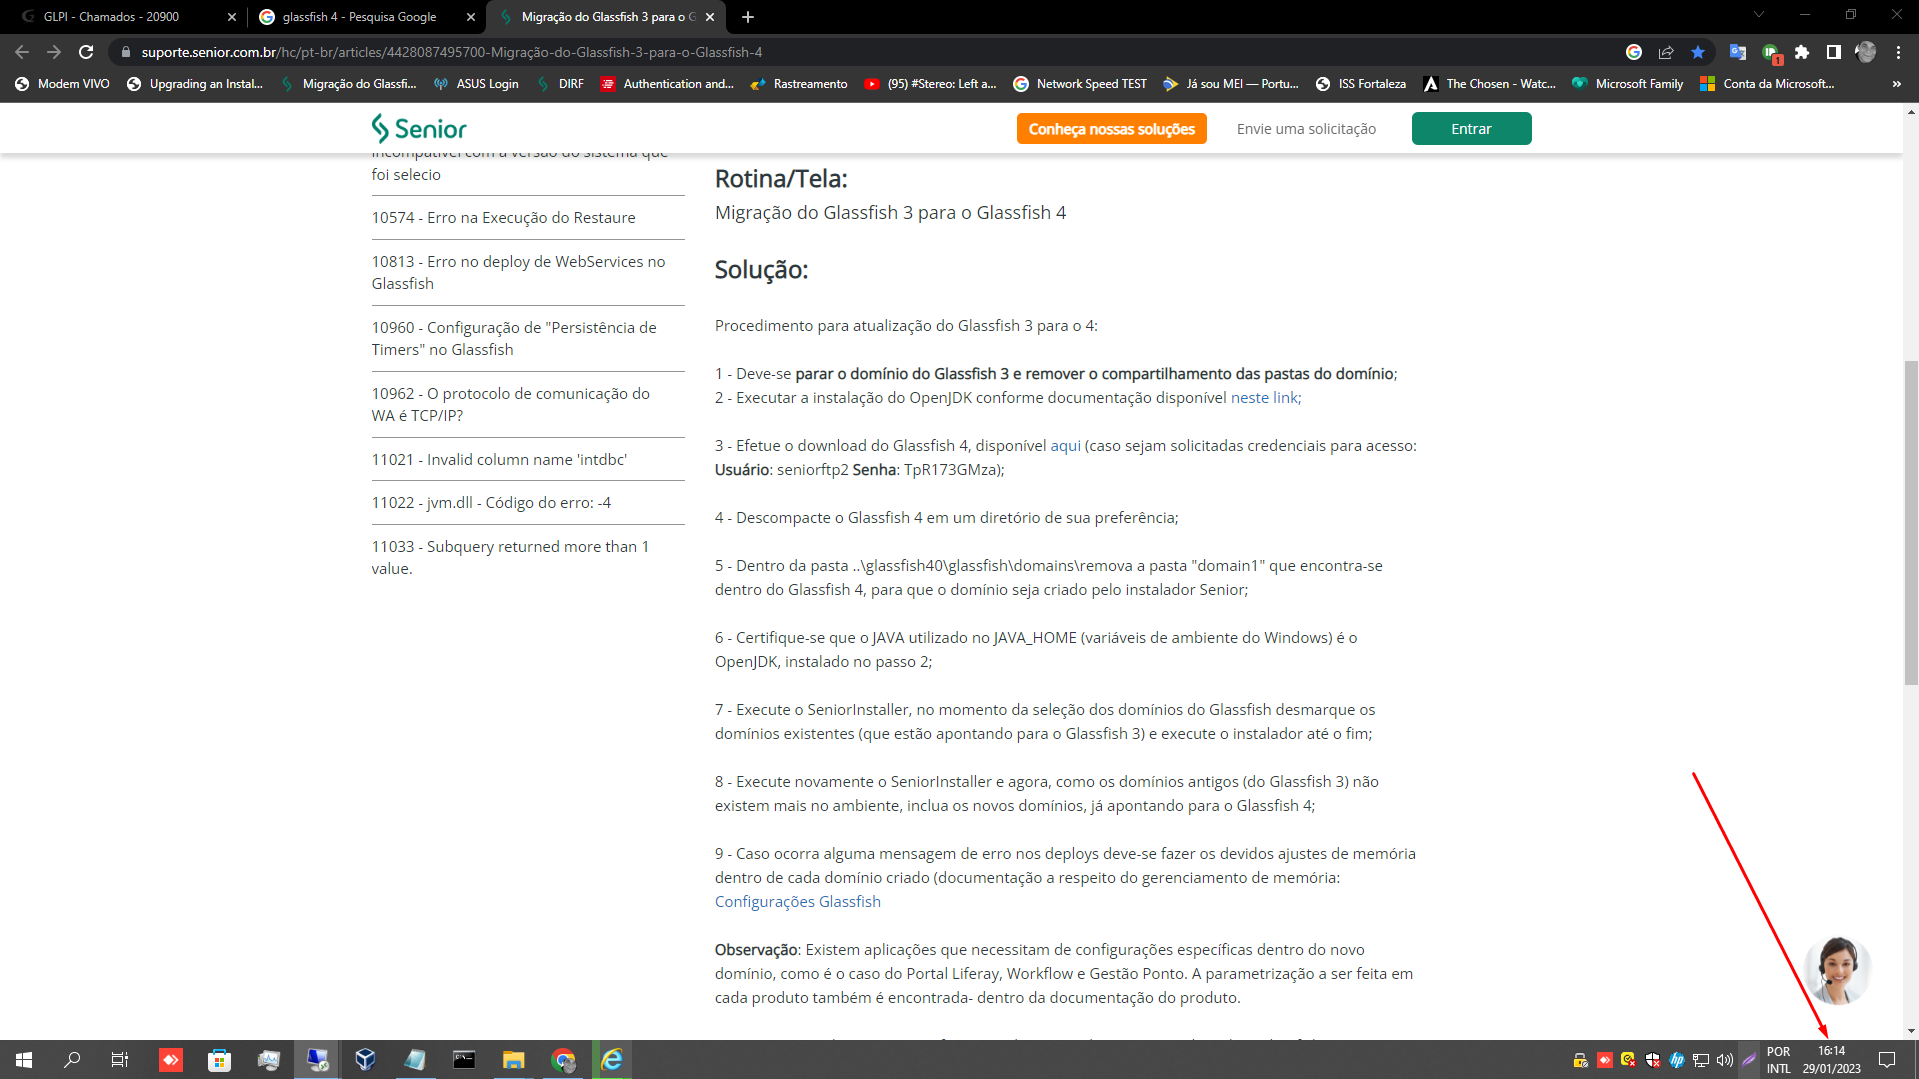Open the Modem VIVO bookmark
This screenshot has height=1079, width=1919.
[62, 84]
